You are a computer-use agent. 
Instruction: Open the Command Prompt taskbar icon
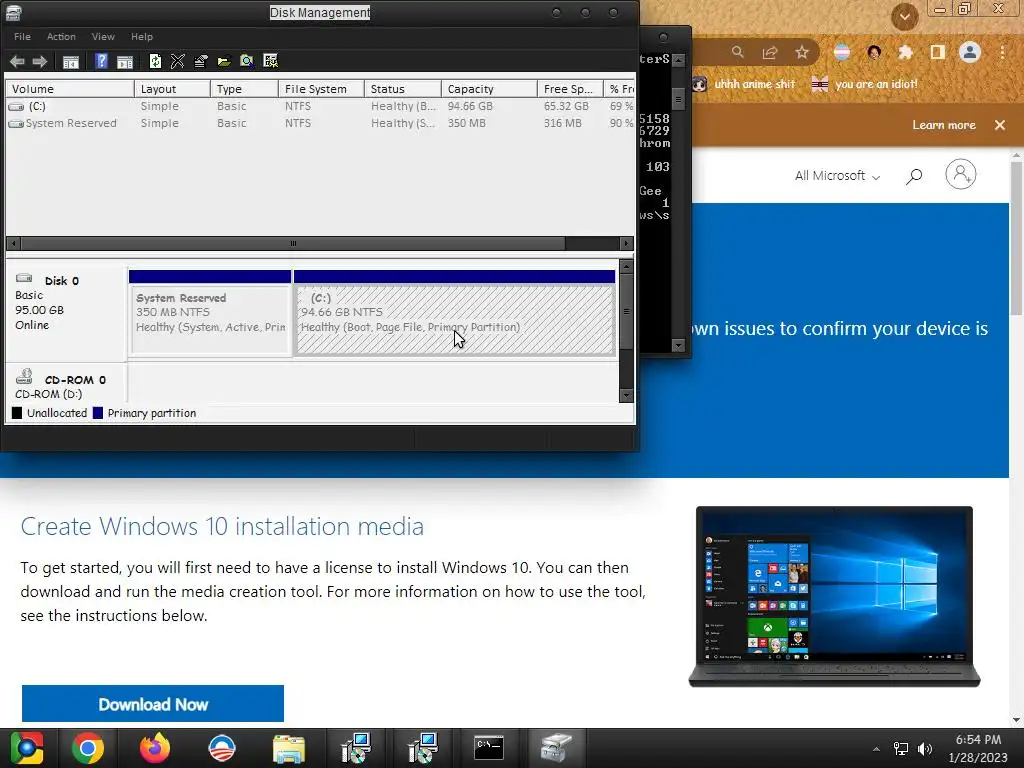click(x=488, y=748)
